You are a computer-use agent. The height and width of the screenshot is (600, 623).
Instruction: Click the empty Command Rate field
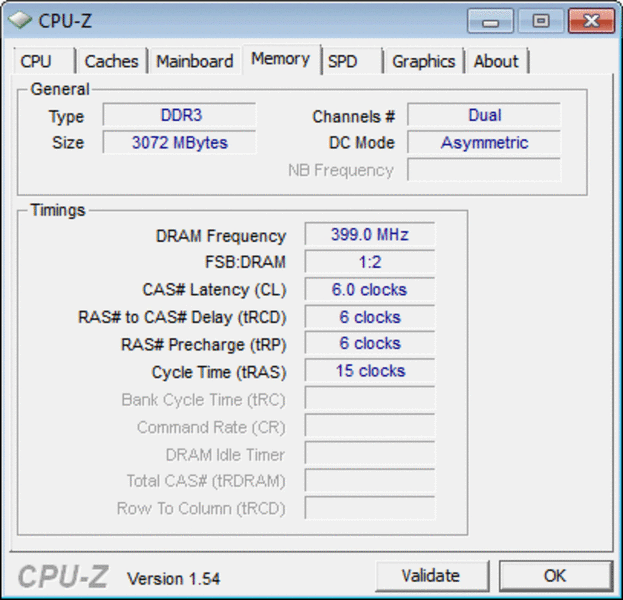click(x=370, y=426)
